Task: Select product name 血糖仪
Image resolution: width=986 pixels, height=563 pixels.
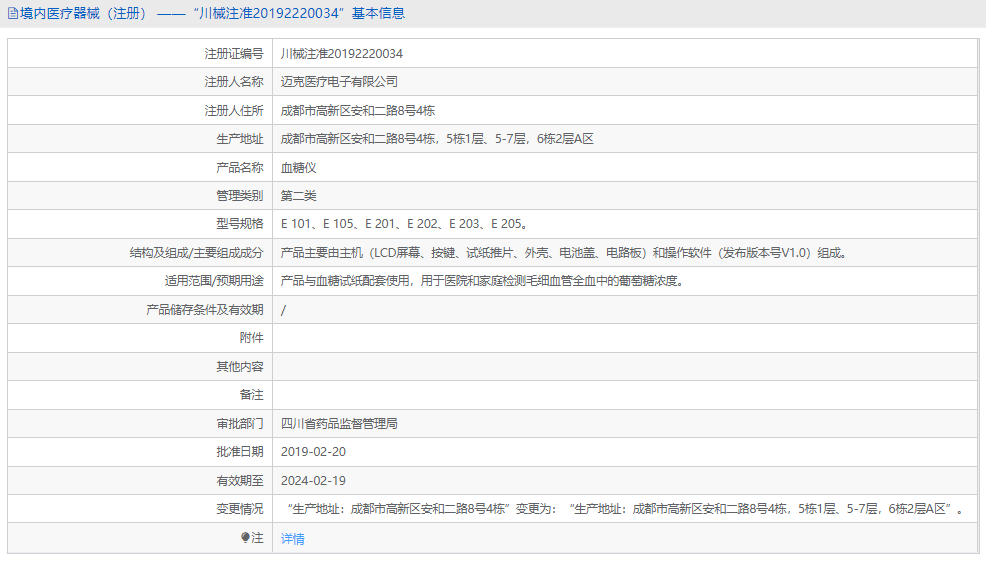Action: 299,167
